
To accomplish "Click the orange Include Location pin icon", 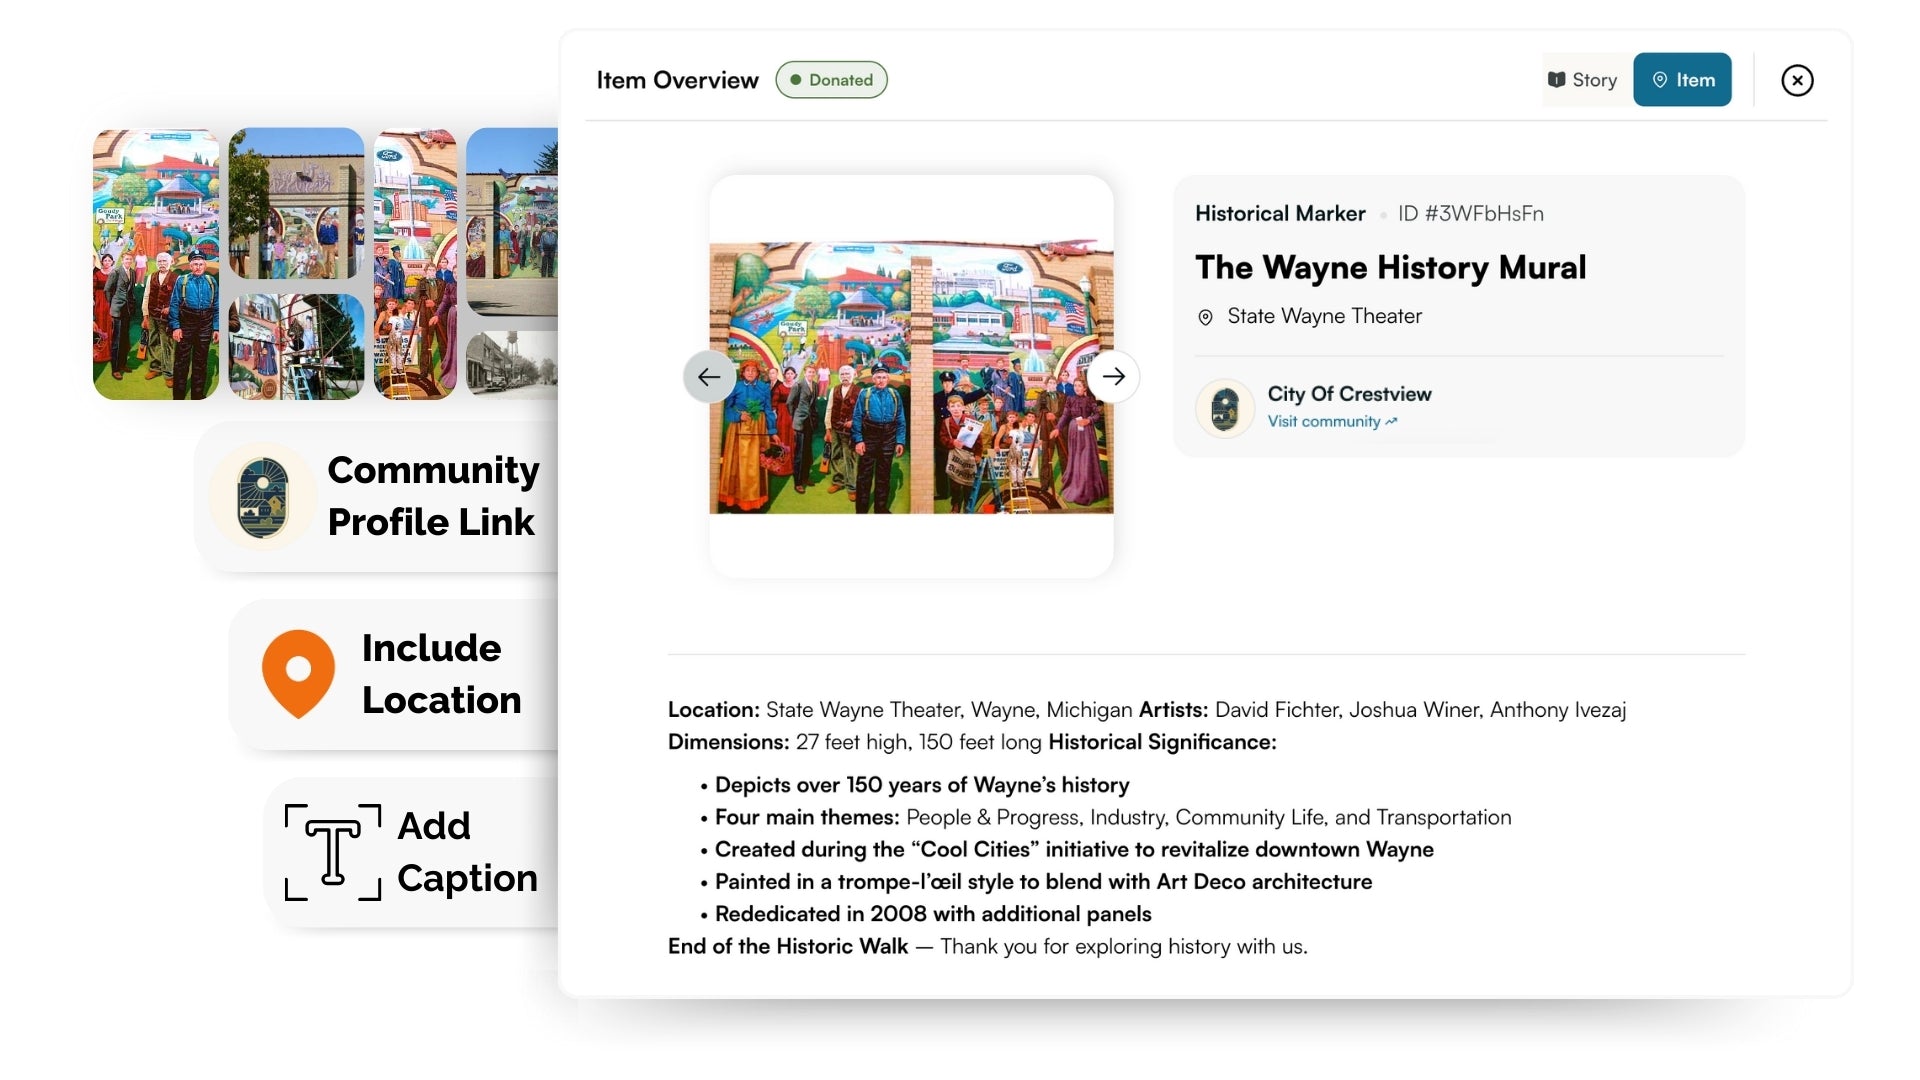I will [298, 673].
